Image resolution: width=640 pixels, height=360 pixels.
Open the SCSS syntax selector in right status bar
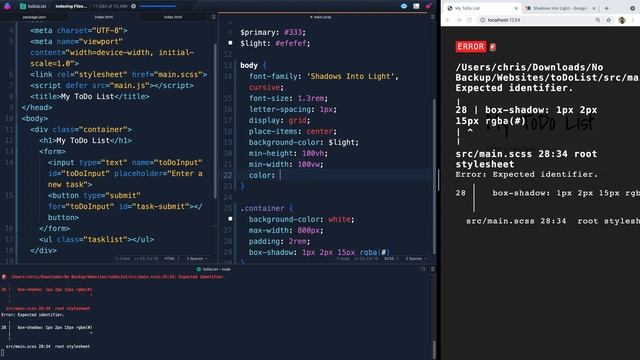(x=391, y=259)
